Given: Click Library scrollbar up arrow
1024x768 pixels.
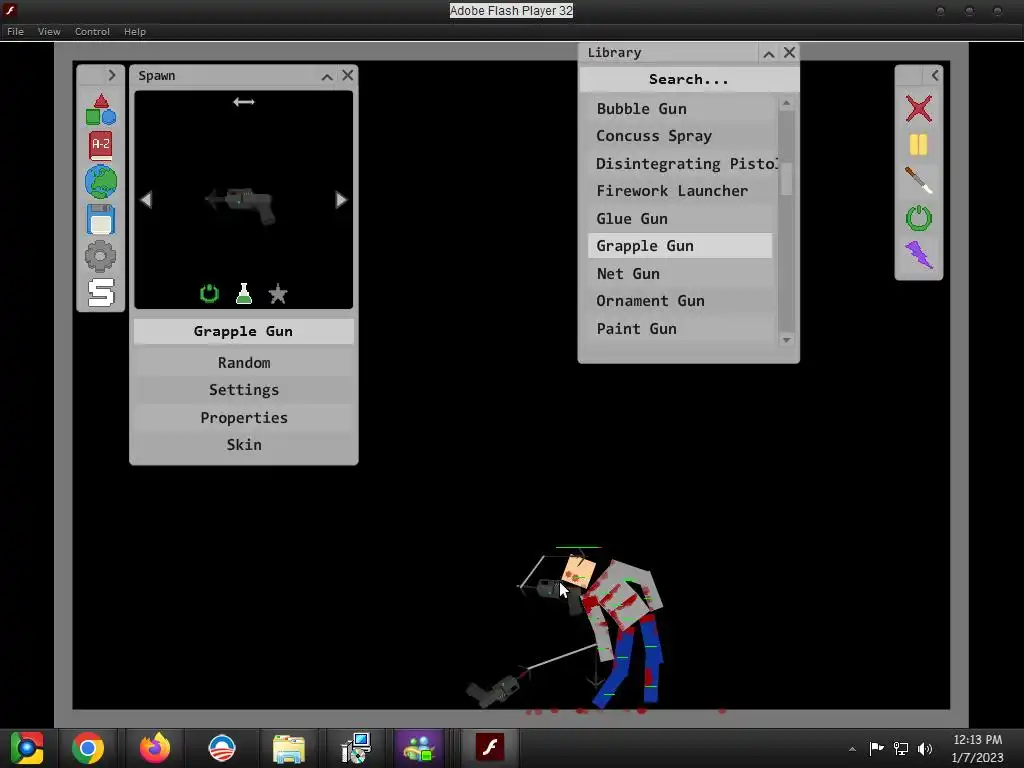Looking at the screenshot, I should pyautogui.click(x=786, y=103).
